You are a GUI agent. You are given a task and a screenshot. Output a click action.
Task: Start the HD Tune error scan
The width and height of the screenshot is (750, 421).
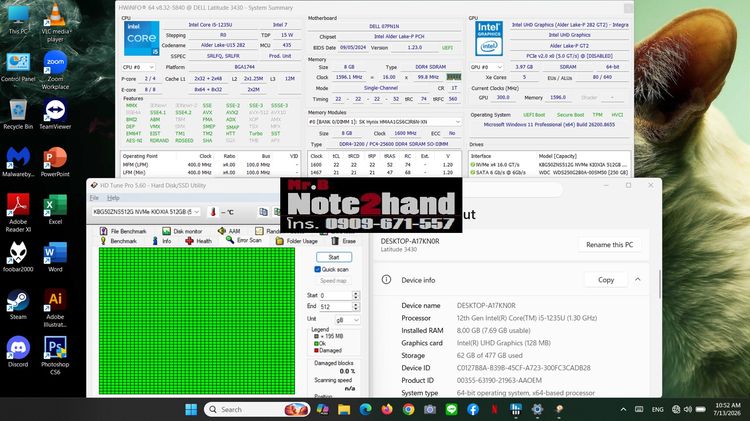pyautogui.click(x=334, y=257)
